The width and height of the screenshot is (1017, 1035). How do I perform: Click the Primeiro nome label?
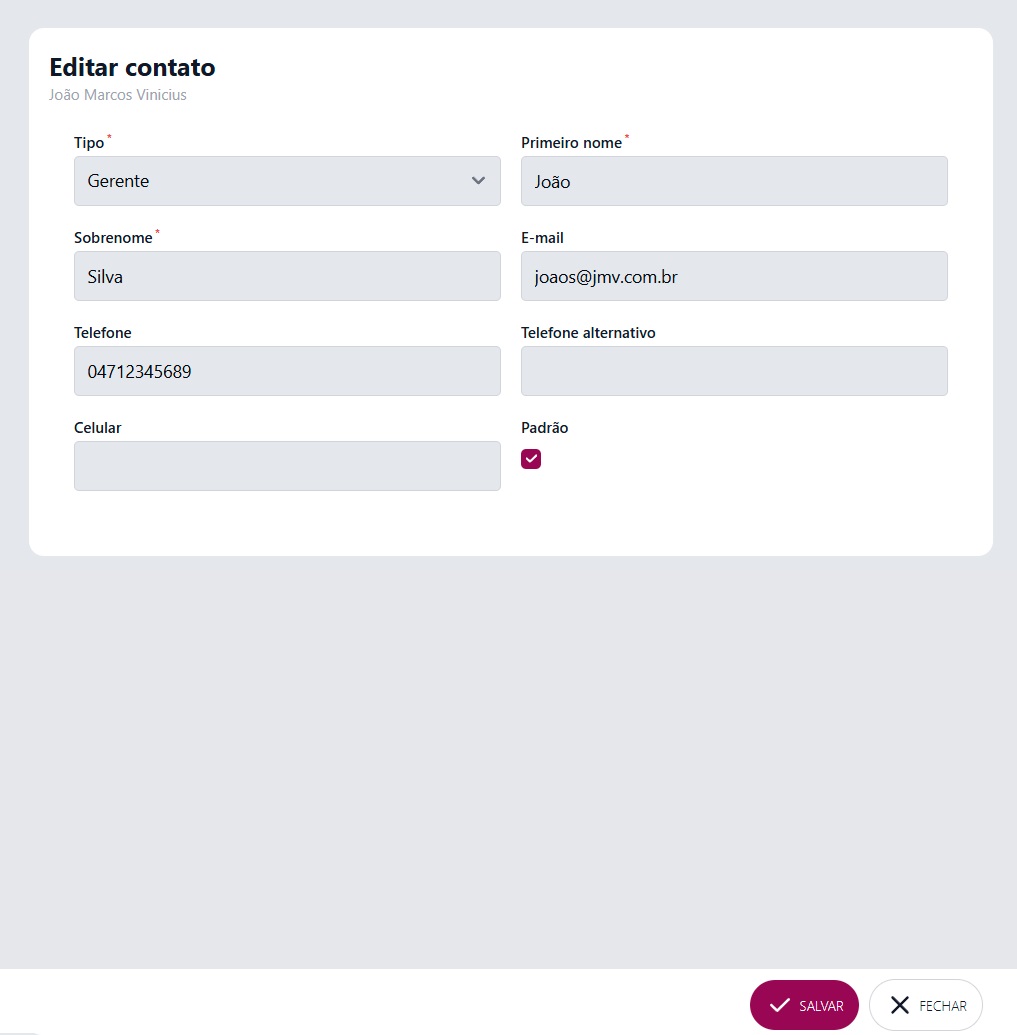[572, 143]
